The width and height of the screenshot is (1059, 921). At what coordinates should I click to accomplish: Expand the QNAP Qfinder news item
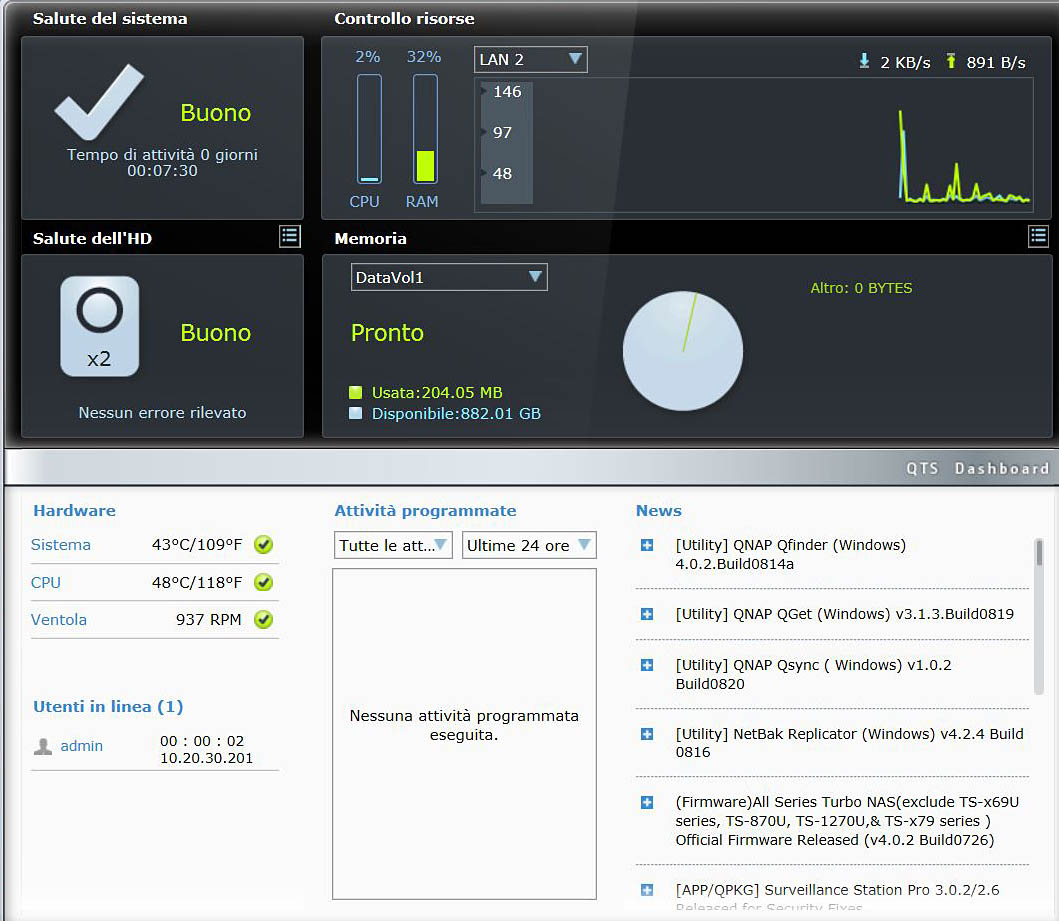(647, 545)
